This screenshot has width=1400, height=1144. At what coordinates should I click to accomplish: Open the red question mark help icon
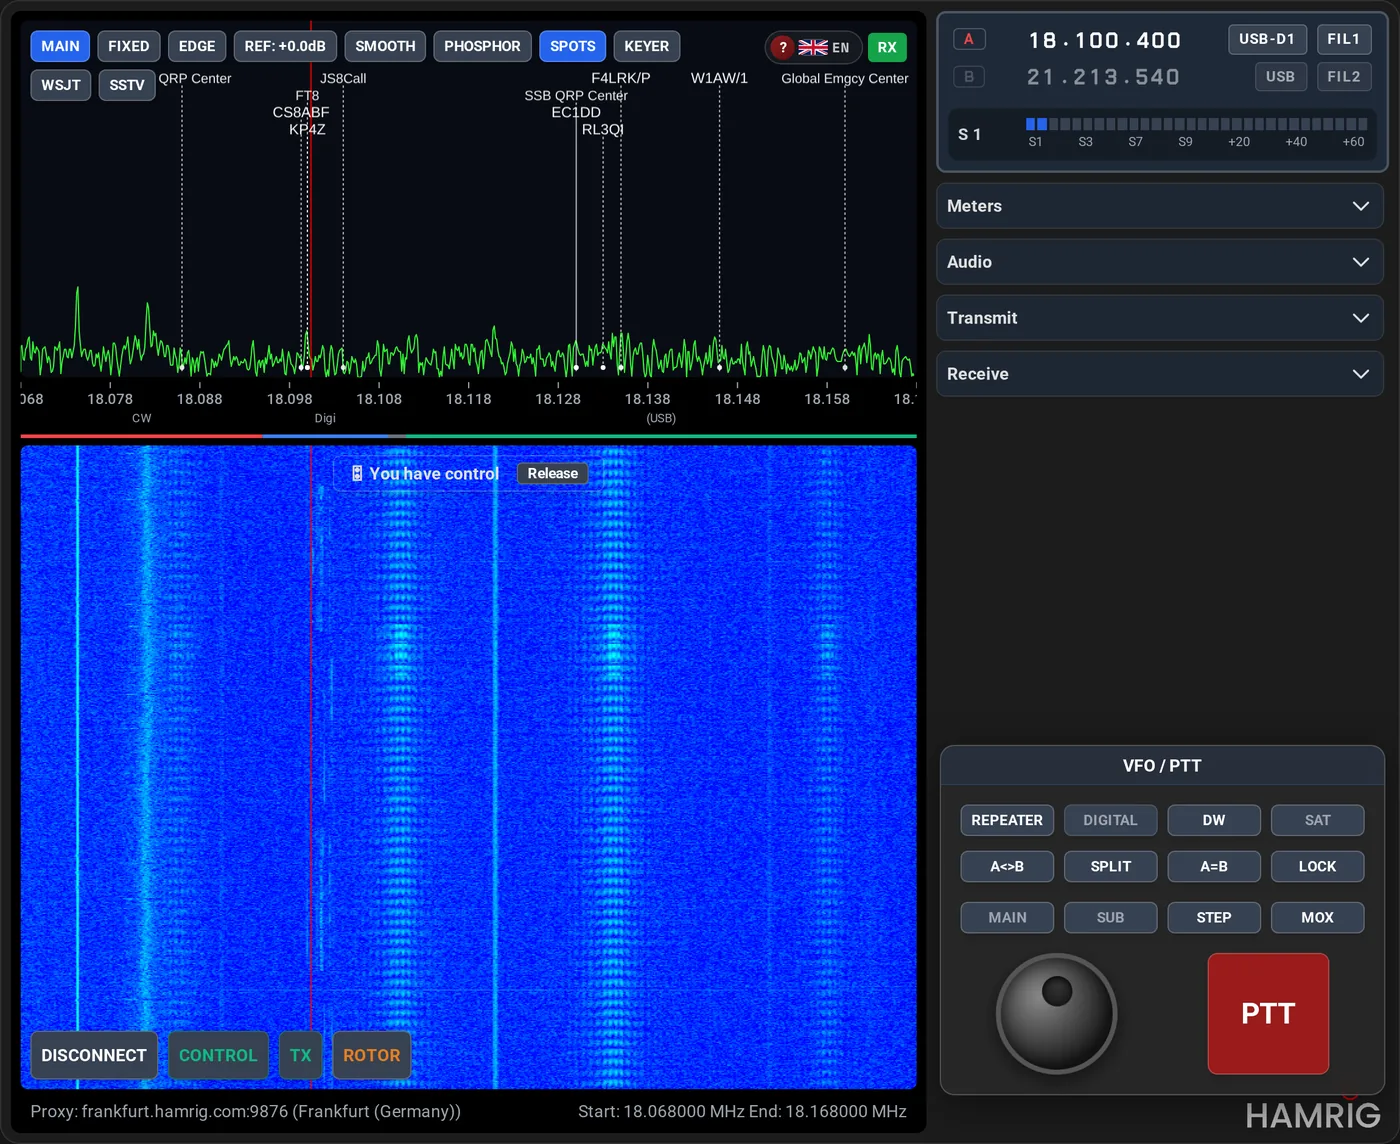click(x=783, y=47)
